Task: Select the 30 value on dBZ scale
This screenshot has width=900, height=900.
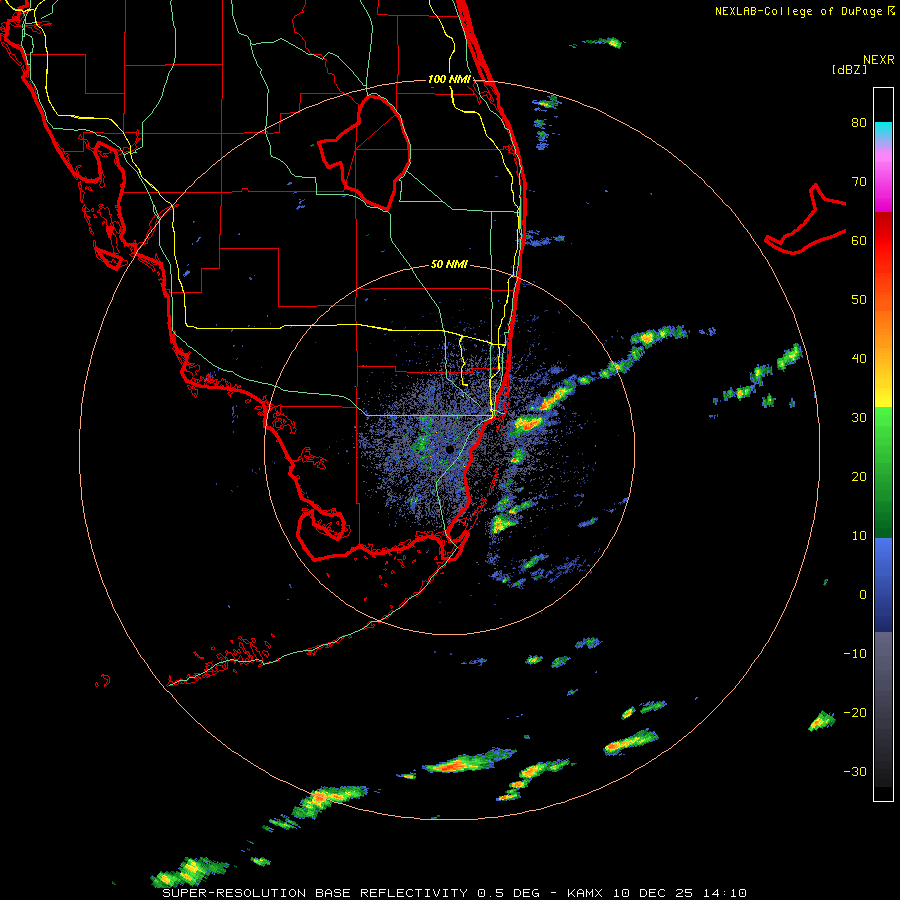Action: point(859,417)
